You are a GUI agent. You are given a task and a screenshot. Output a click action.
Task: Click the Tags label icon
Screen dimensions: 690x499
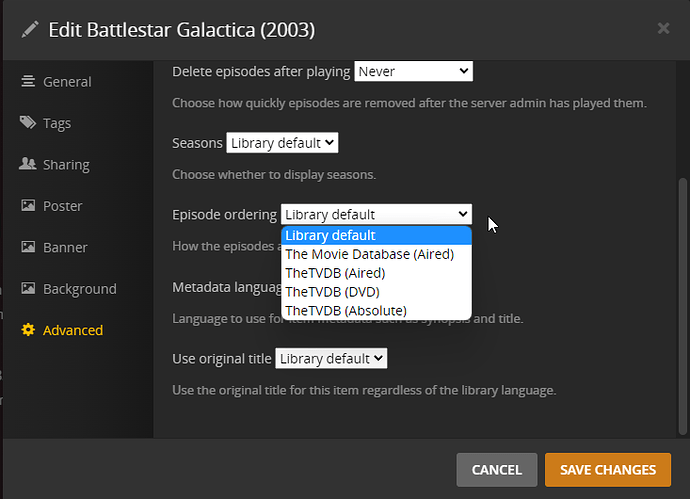(x=28, y=122)
